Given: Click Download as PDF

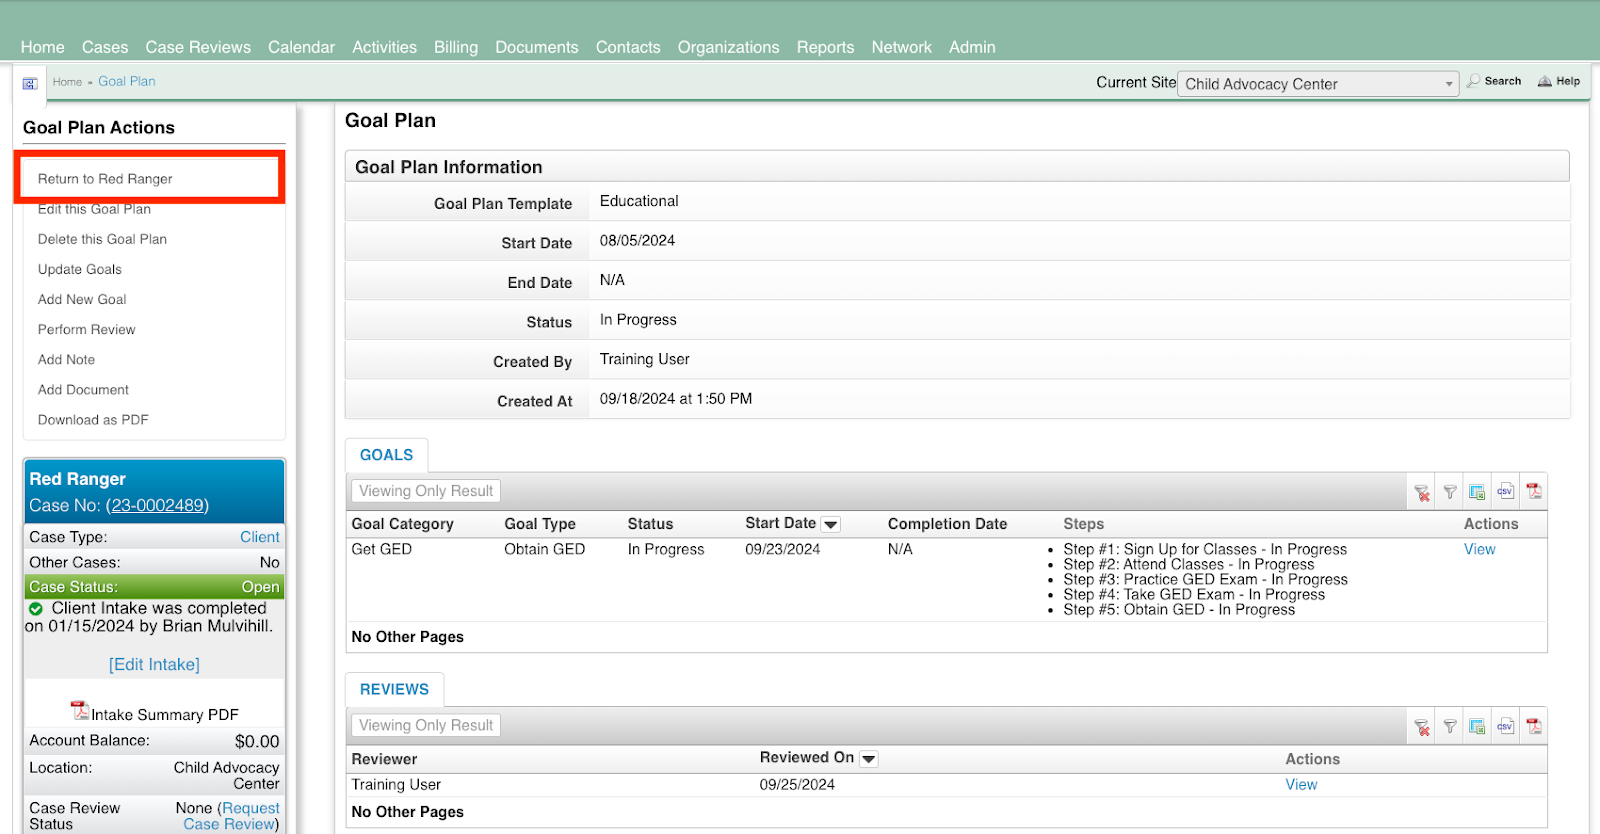Looking at the screenshot, I should (93, 420).
